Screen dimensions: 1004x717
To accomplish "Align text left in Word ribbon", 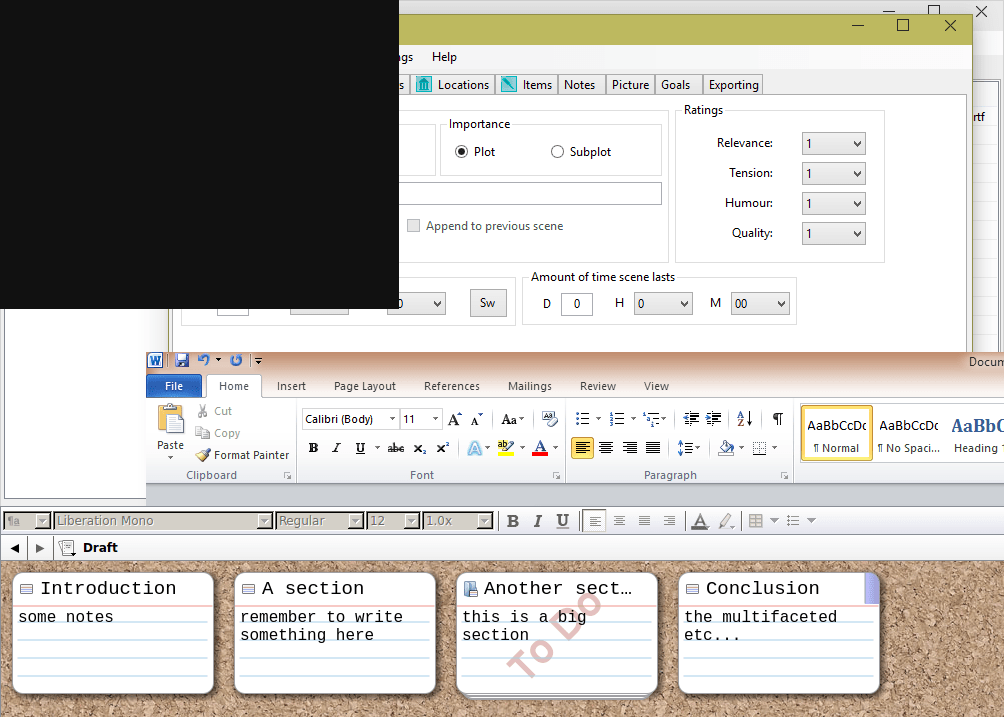I will click(582, 448).
